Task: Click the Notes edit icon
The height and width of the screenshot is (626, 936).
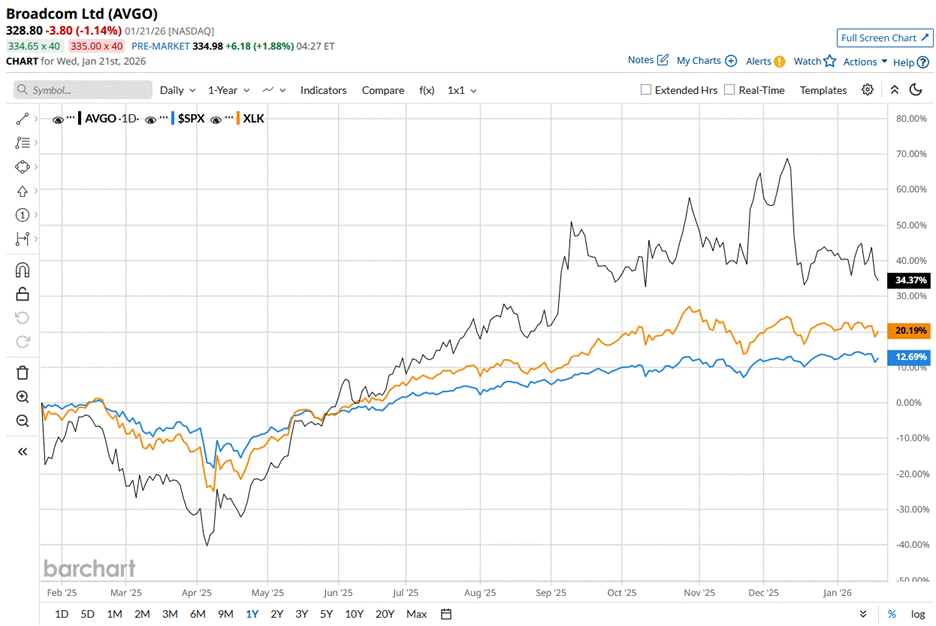Action: 663,60
